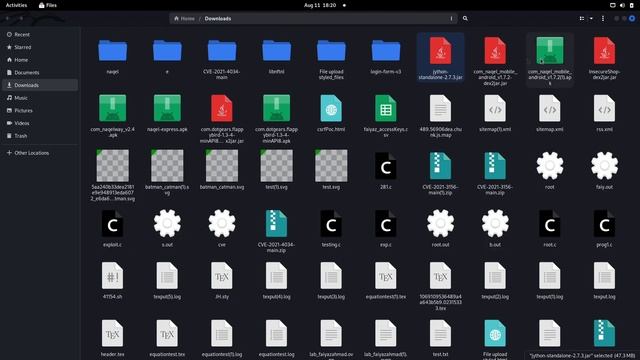Viewport: 640px width, 360px height.
Task: Select texput(4).log file
Action: pyautogui.click(x=276, y=281)
